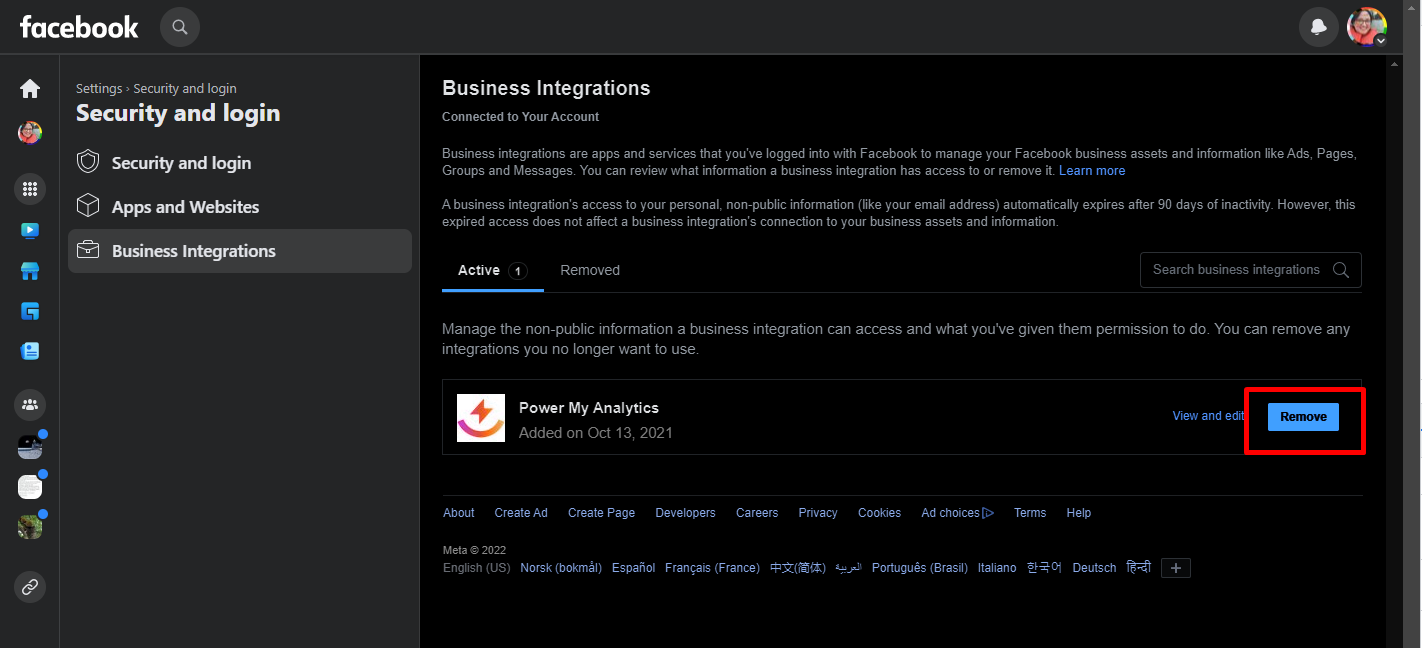Open the News feed document icon in sidebar
The image size is (1422, 648).
[30, 351]
